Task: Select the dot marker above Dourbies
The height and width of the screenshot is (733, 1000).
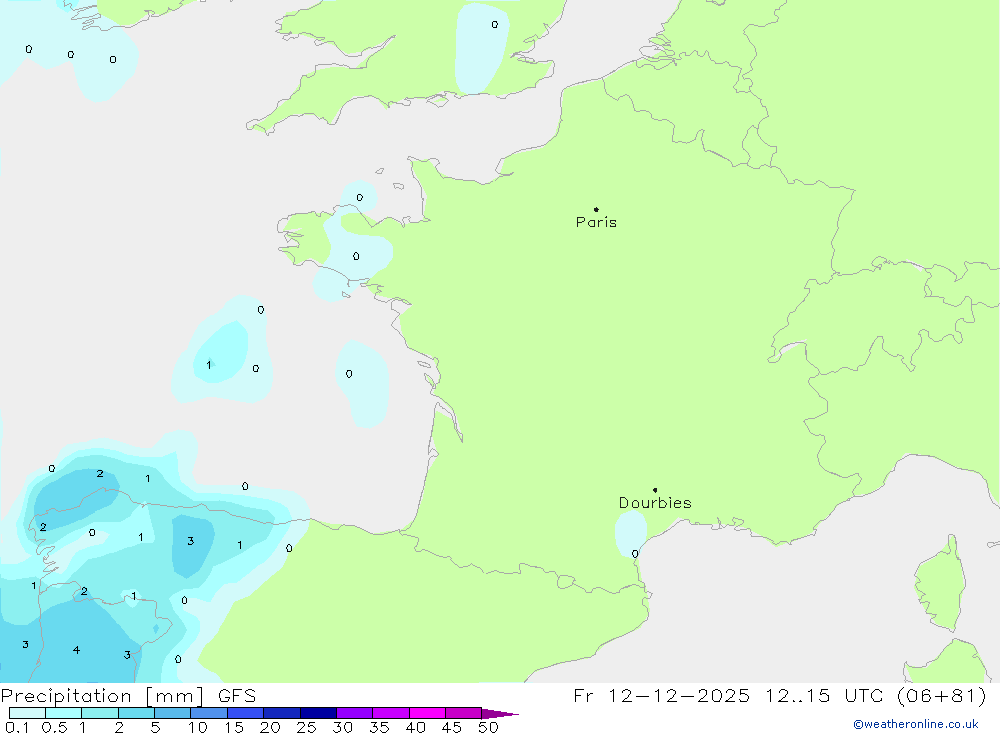Action: click(x=655, y=490)
